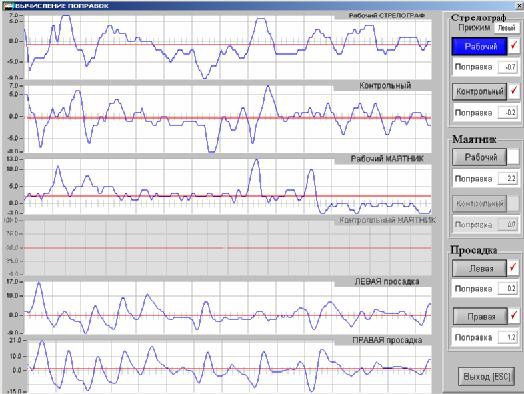Click the Поправка field with value 1.2
This screenshot has height=394, width=524.
(x=508, y=338)
